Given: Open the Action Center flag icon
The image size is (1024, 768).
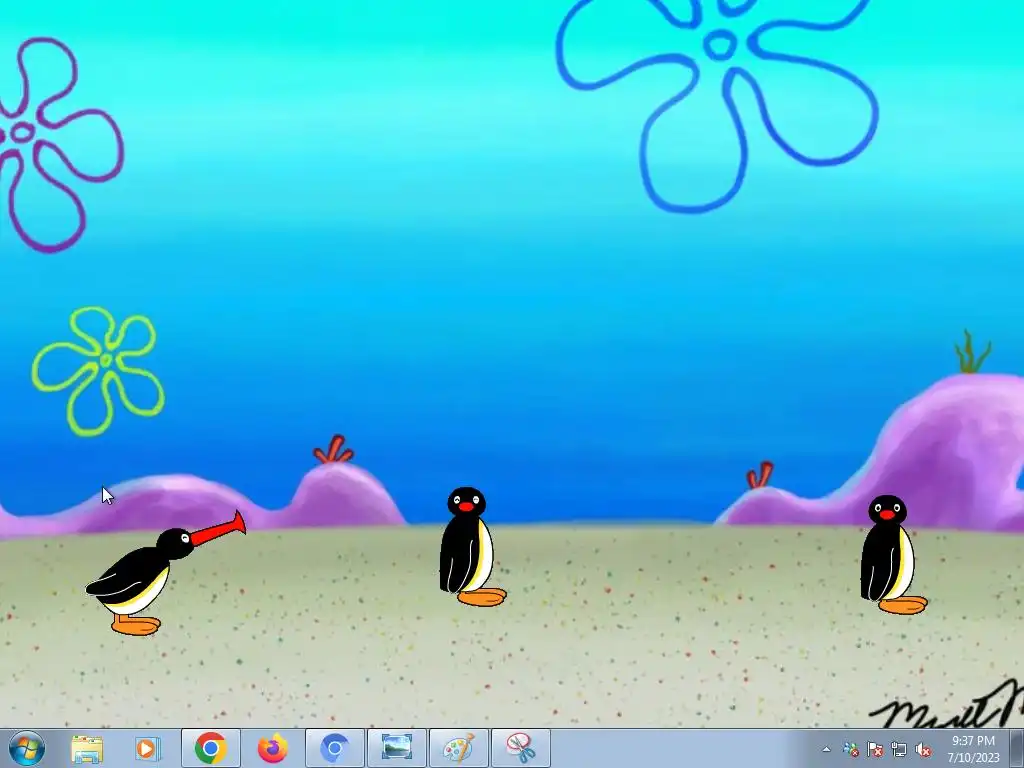Looking at the screenshot, I should tap(874, 750).
